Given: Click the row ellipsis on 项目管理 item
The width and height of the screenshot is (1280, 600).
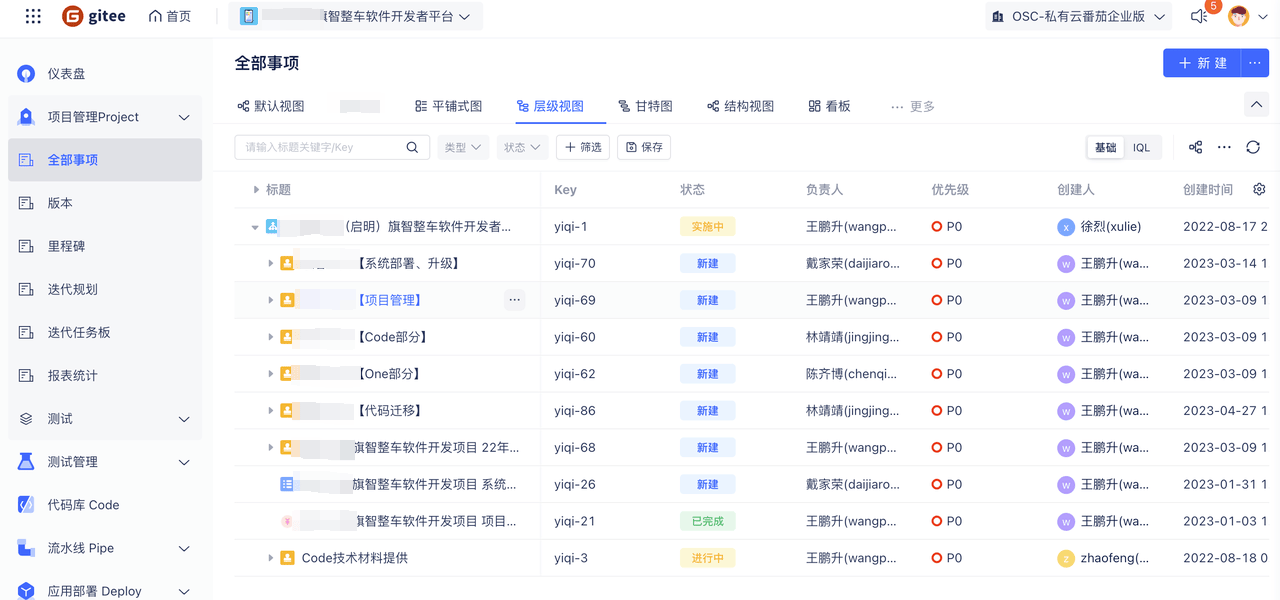Looking at the screenshot, I should click(514, 300).
